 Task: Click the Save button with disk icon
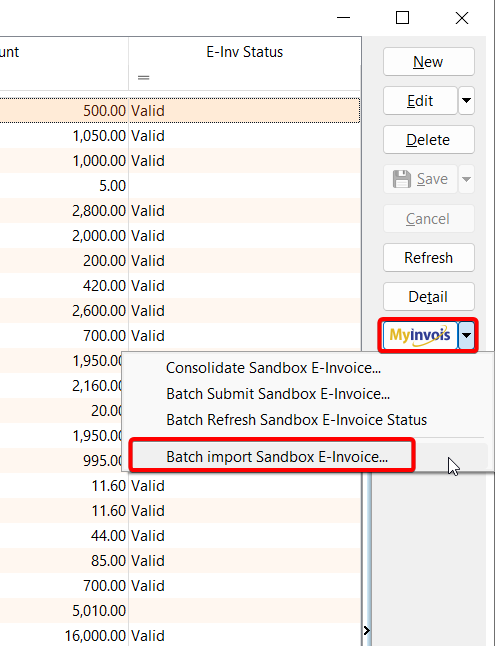[420, 179]
